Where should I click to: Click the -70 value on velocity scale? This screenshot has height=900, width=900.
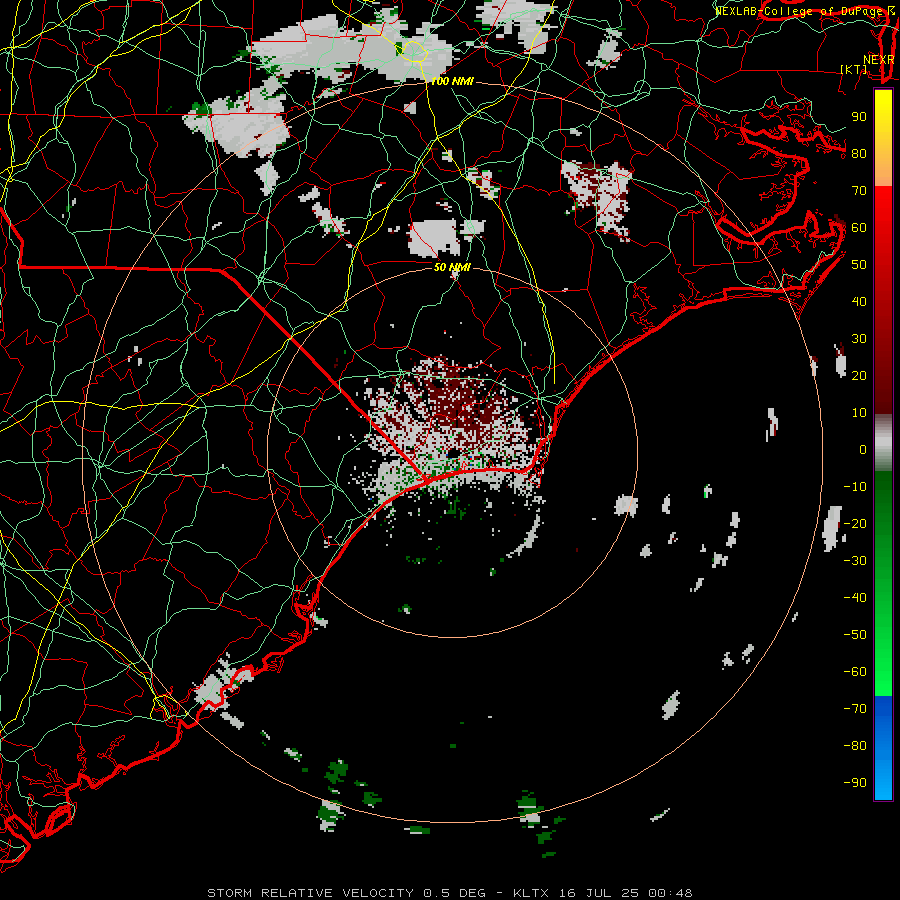point(855,708)
